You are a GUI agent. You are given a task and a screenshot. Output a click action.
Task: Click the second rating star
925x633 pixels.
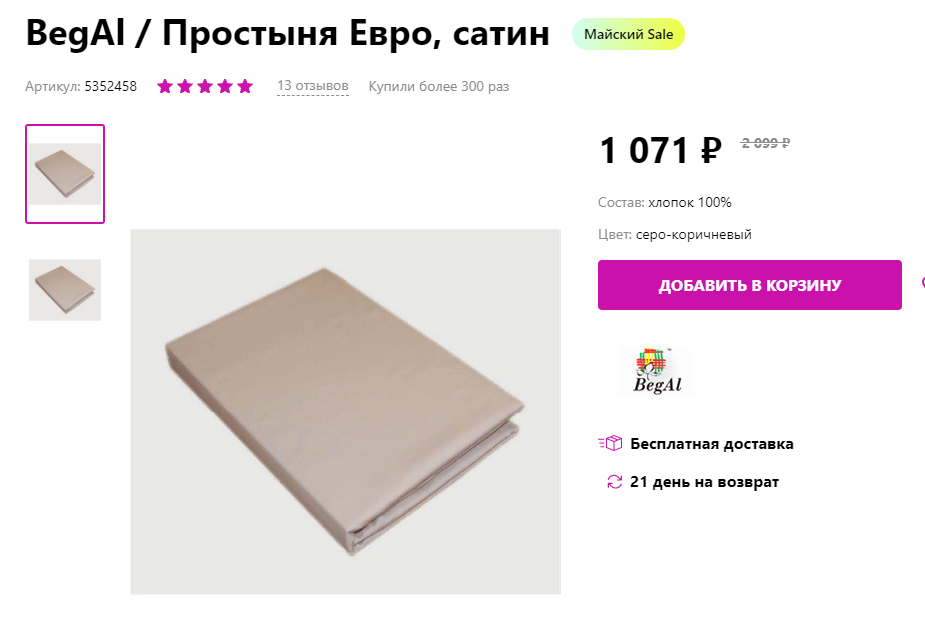tap(184, 86)
